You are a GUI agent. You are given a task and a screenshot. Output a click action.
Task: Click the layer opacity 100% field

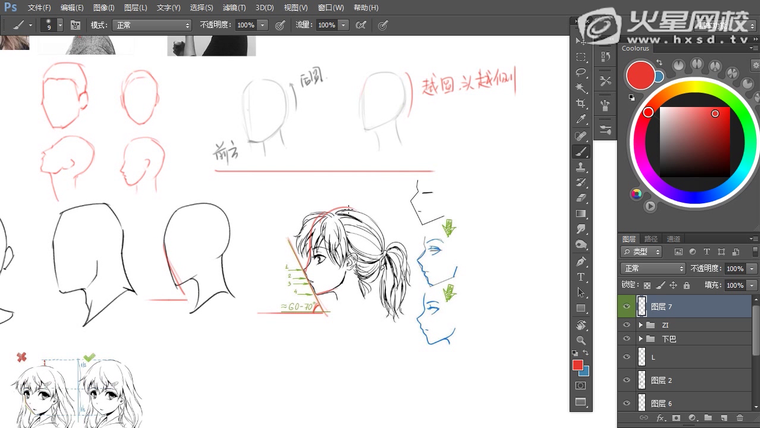coord(734,269)
